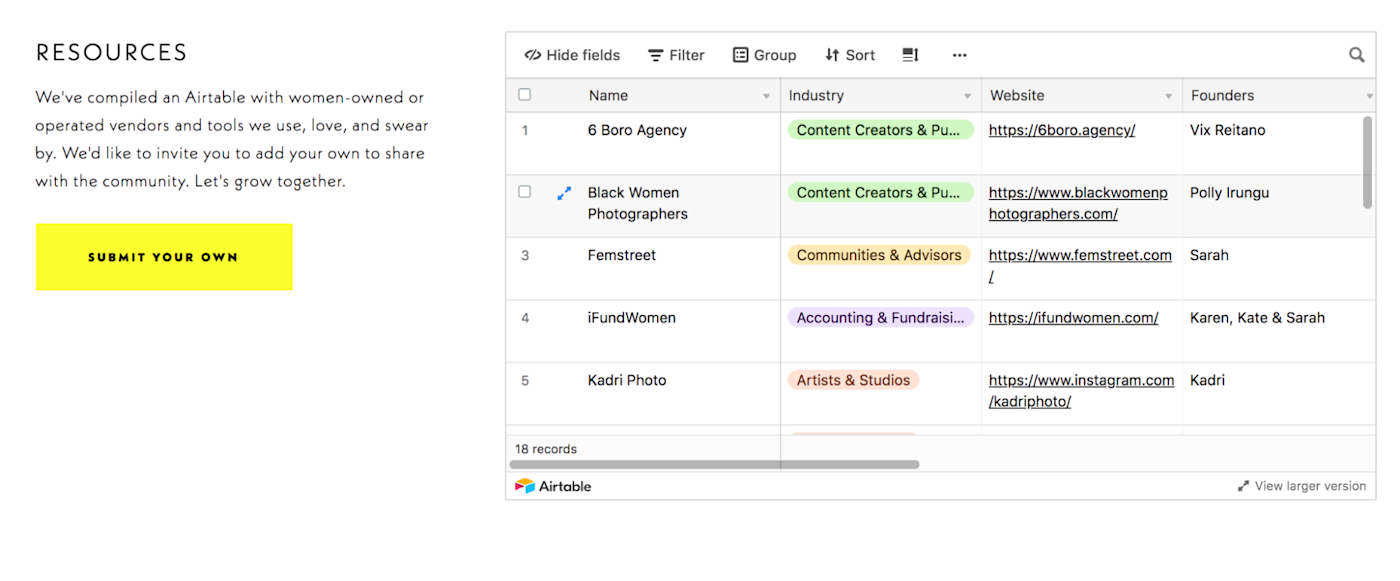This screenshot has width=1400, height=581.
Task: Check the Black Women Photographers row checkbox
Action: point(525,192)
